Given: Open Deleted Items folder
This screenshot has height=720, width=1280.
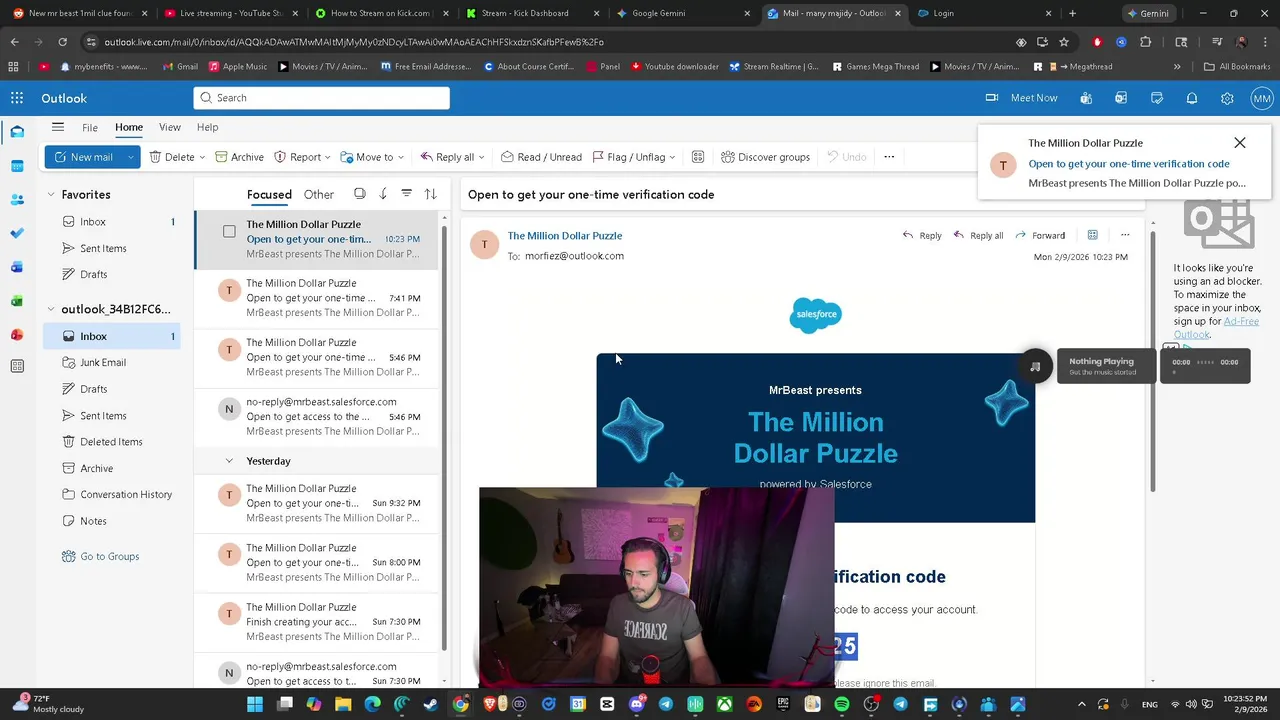Looking at the screenshot, I should (x=111, y=442).
